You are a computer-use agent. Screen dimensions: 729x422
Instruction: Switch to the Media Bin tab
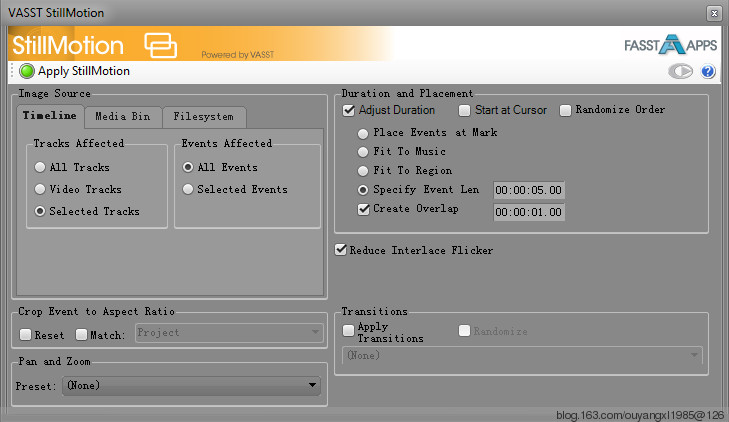(123, 117)
